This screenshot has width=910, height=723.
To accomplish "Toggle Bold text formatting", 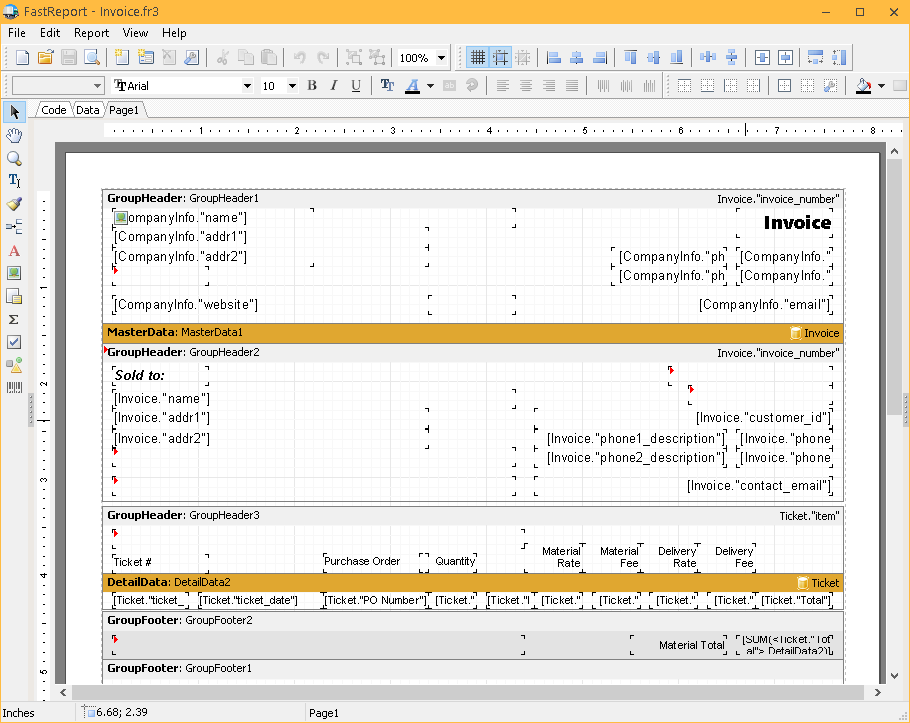I will [312, 86].
